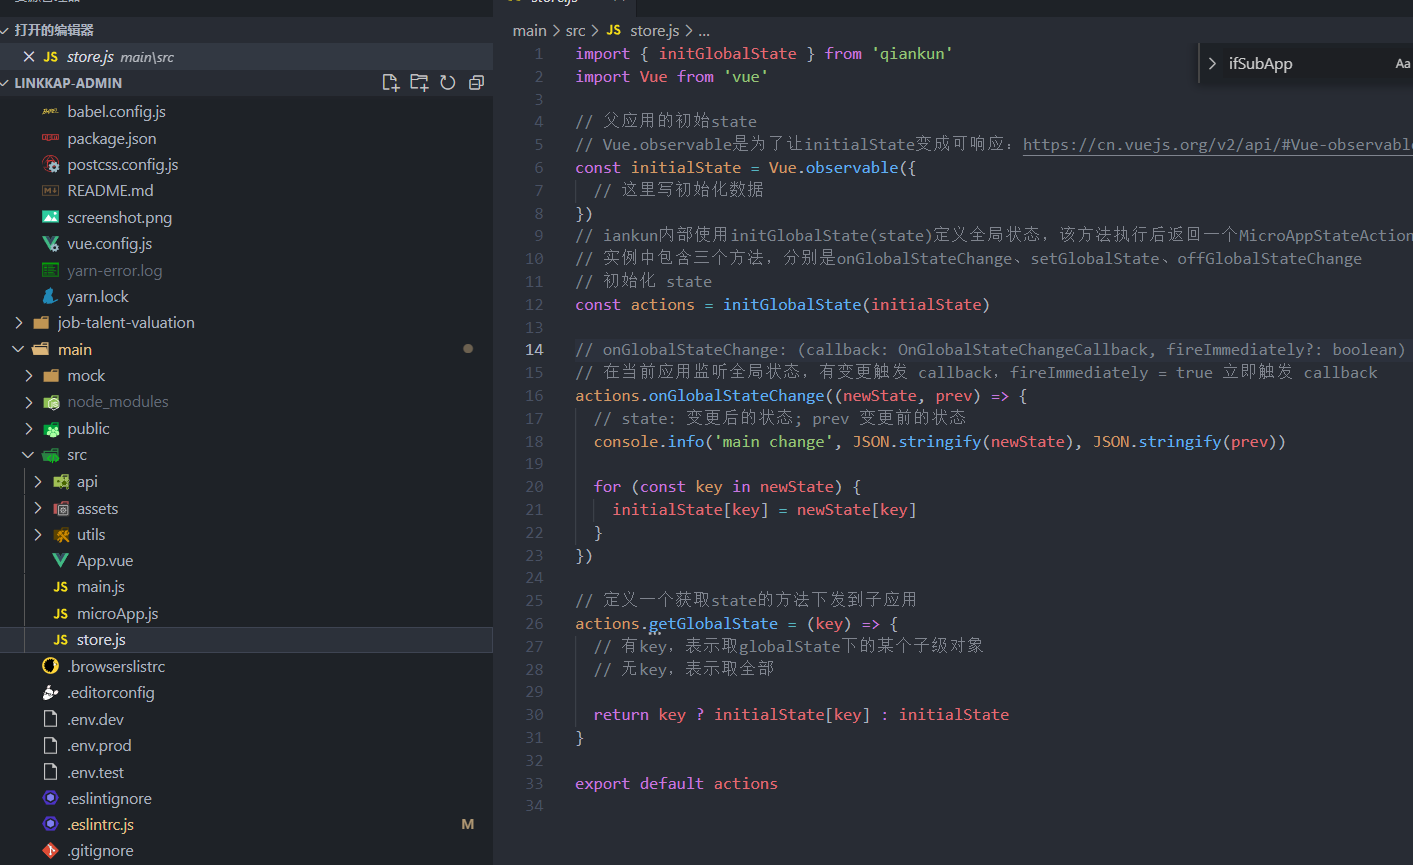Screen dimensions: 1413x865
Task: Open .env.test file
Action: tap(96, 773)
